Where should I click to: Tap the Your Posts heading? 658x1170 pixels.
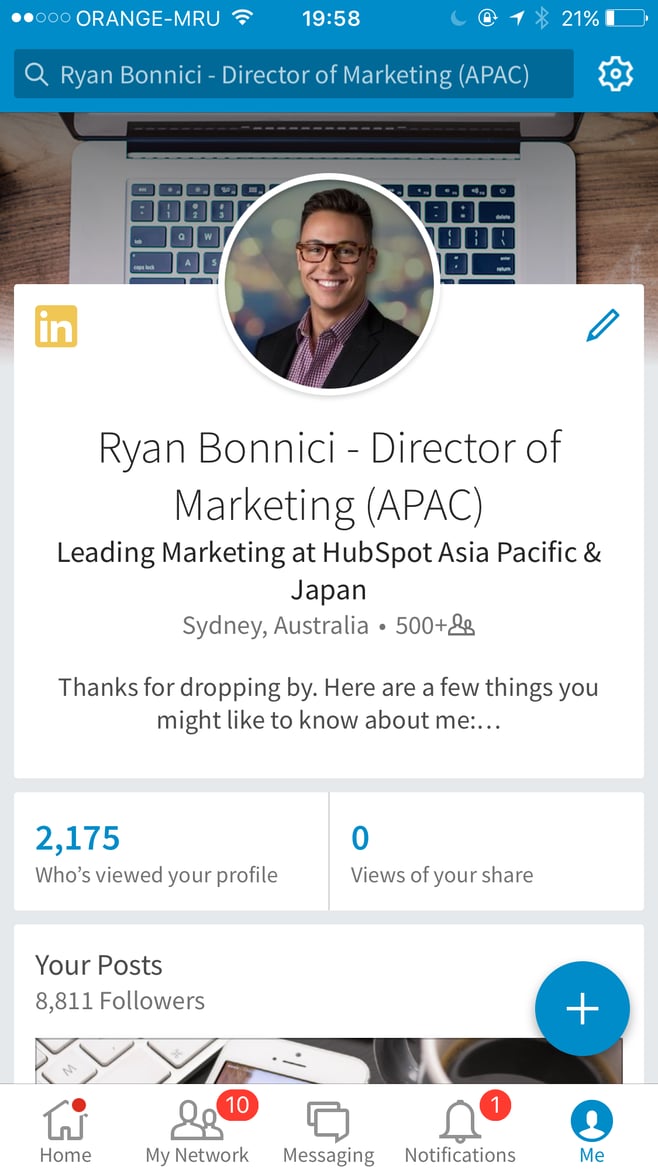point(98,965)
